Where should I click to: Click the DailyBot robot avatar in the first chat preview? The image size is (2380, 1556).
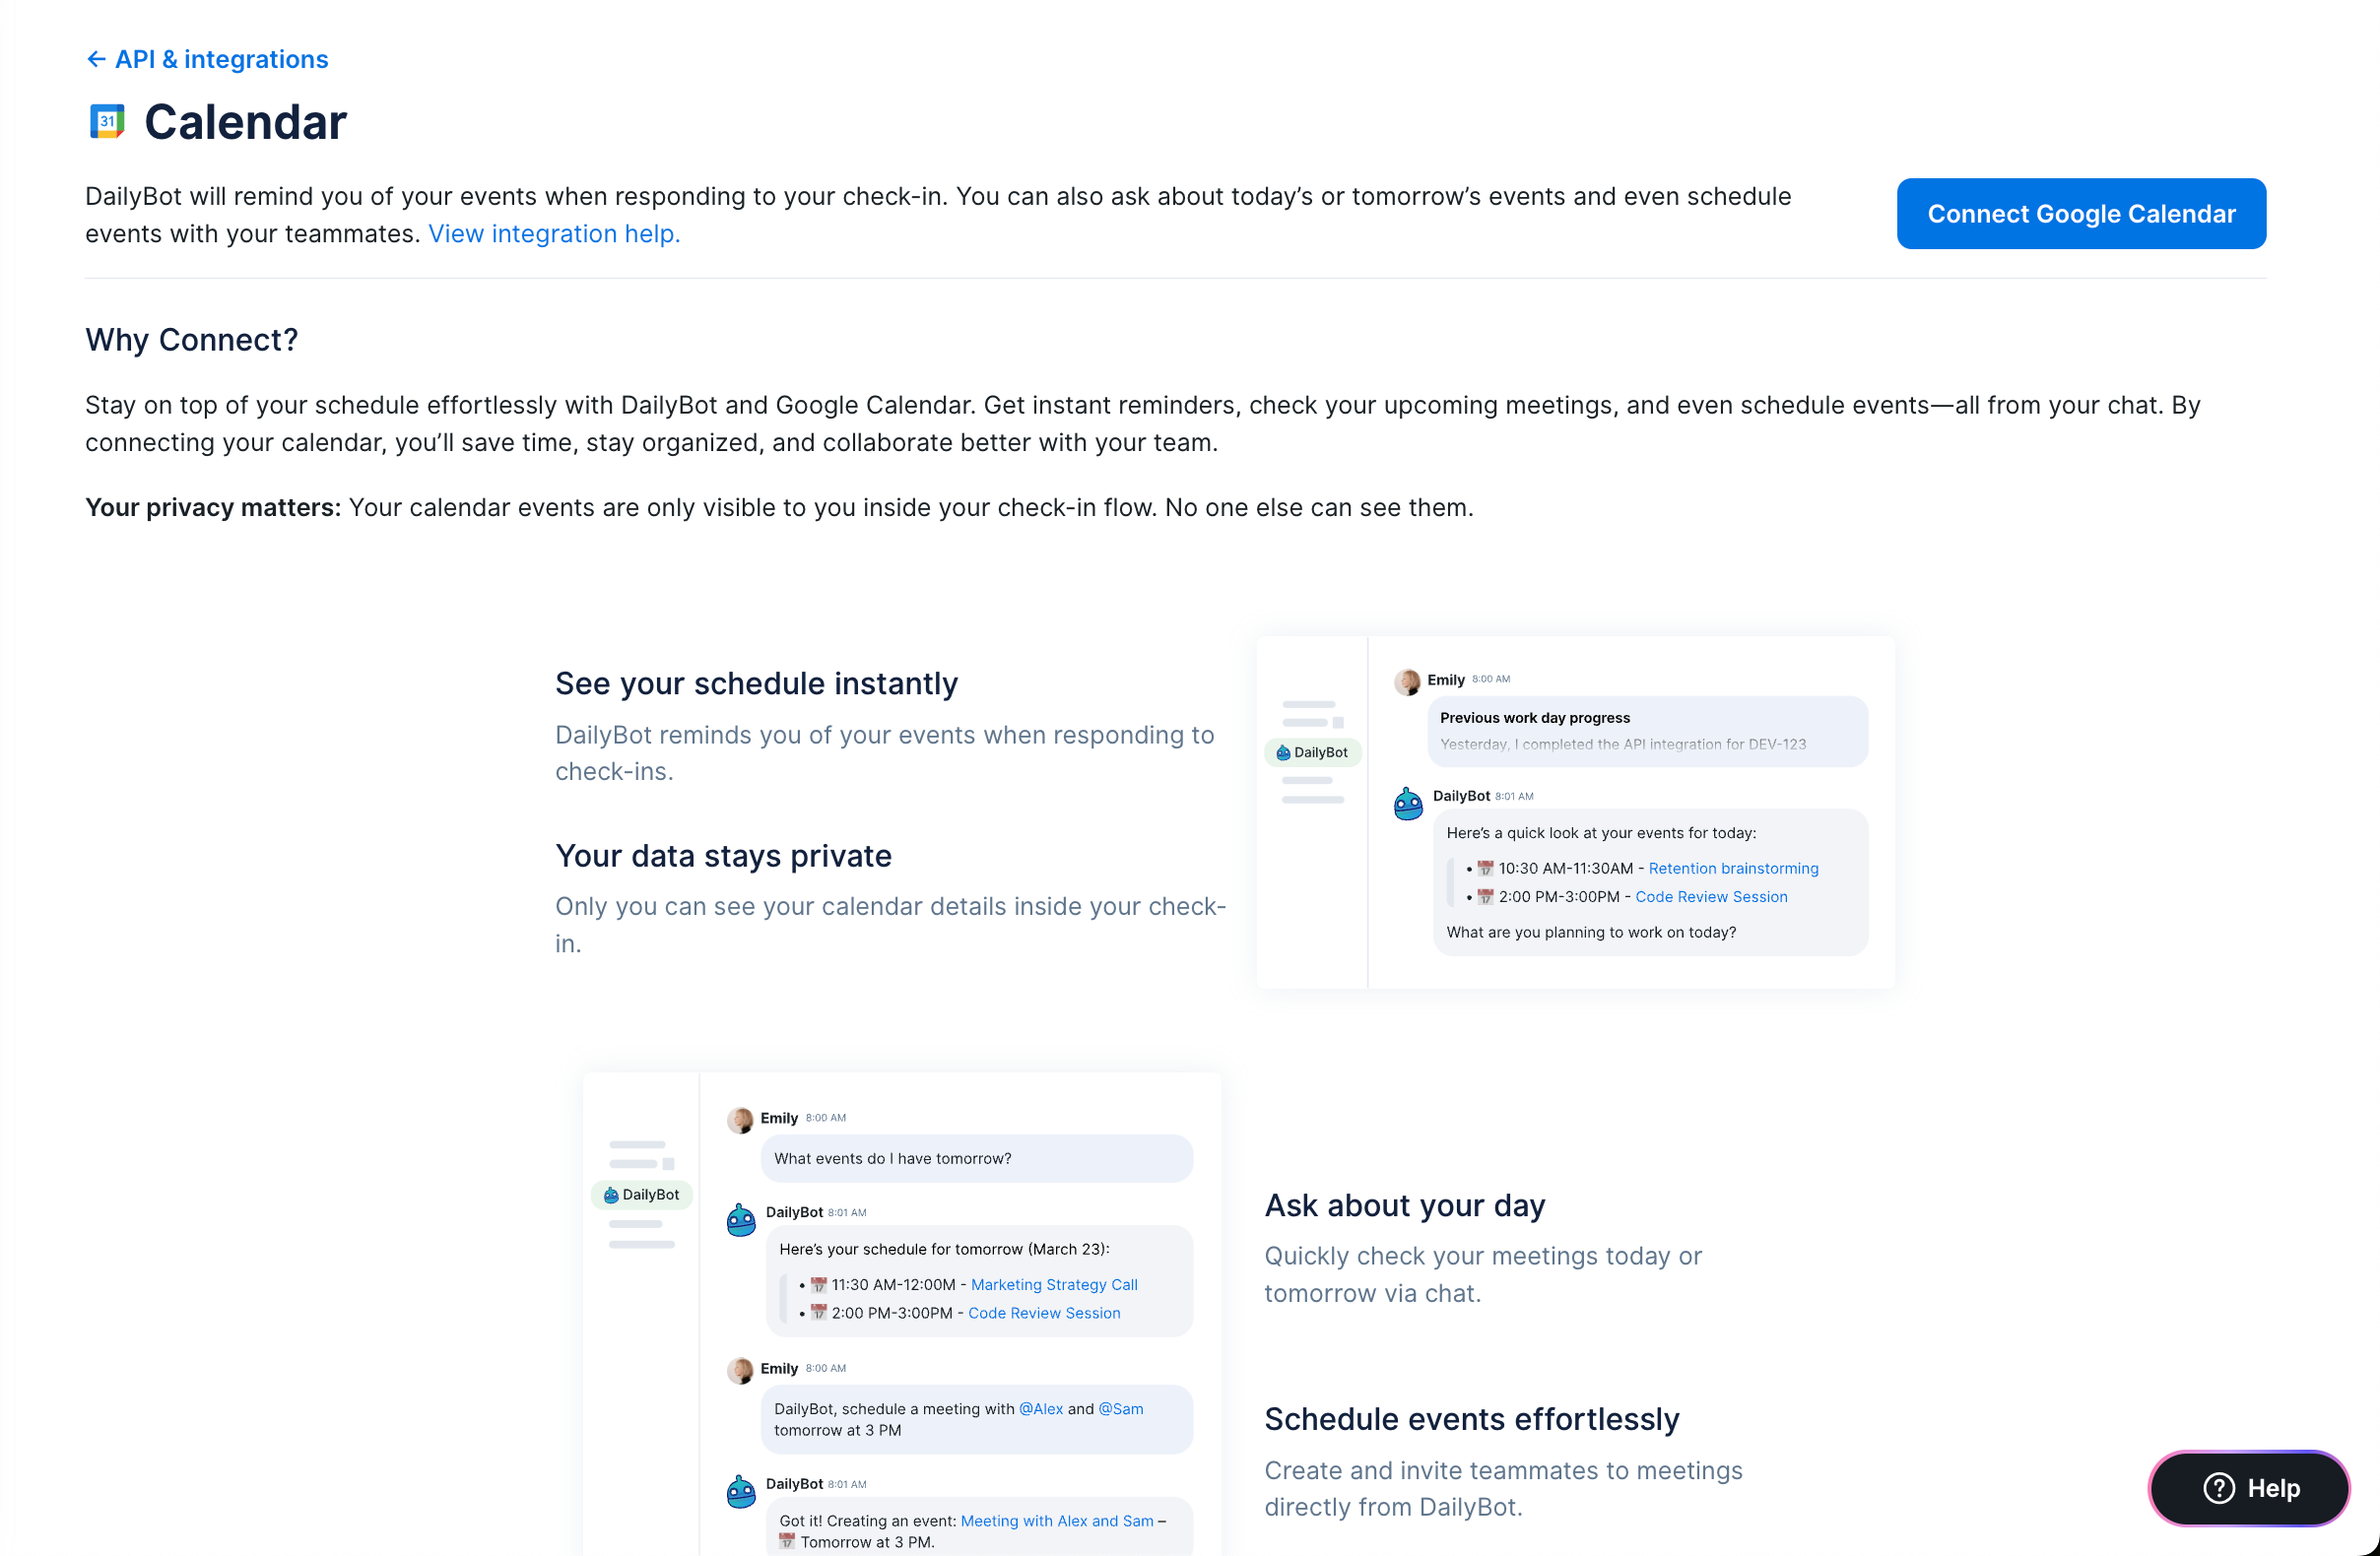point(1408,803)
